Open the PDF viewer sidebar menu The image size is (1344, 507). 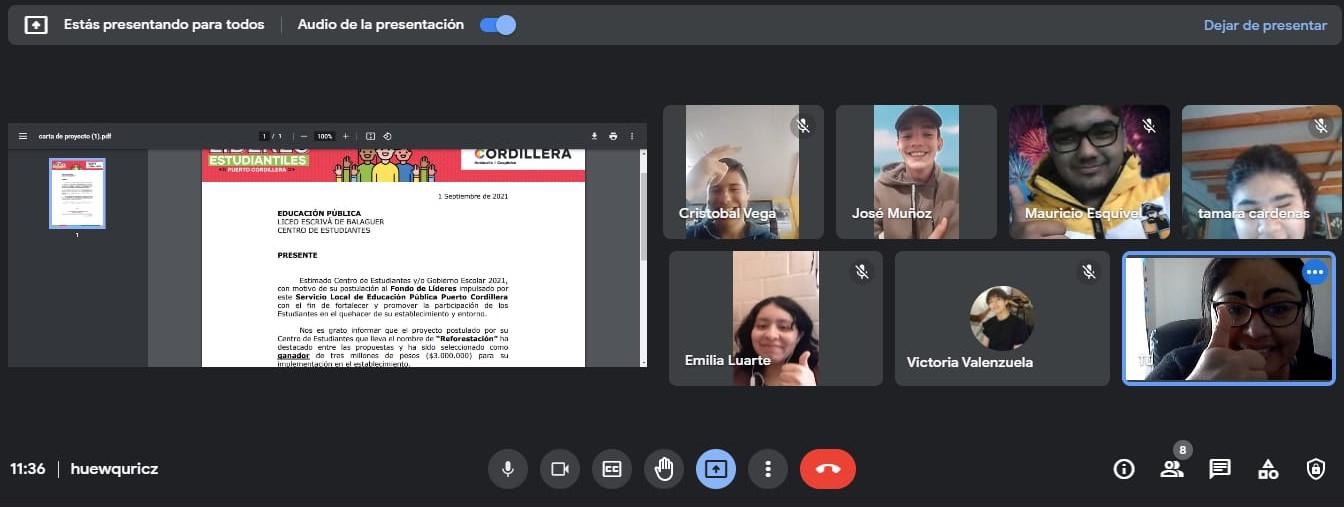tap(23, 136)
